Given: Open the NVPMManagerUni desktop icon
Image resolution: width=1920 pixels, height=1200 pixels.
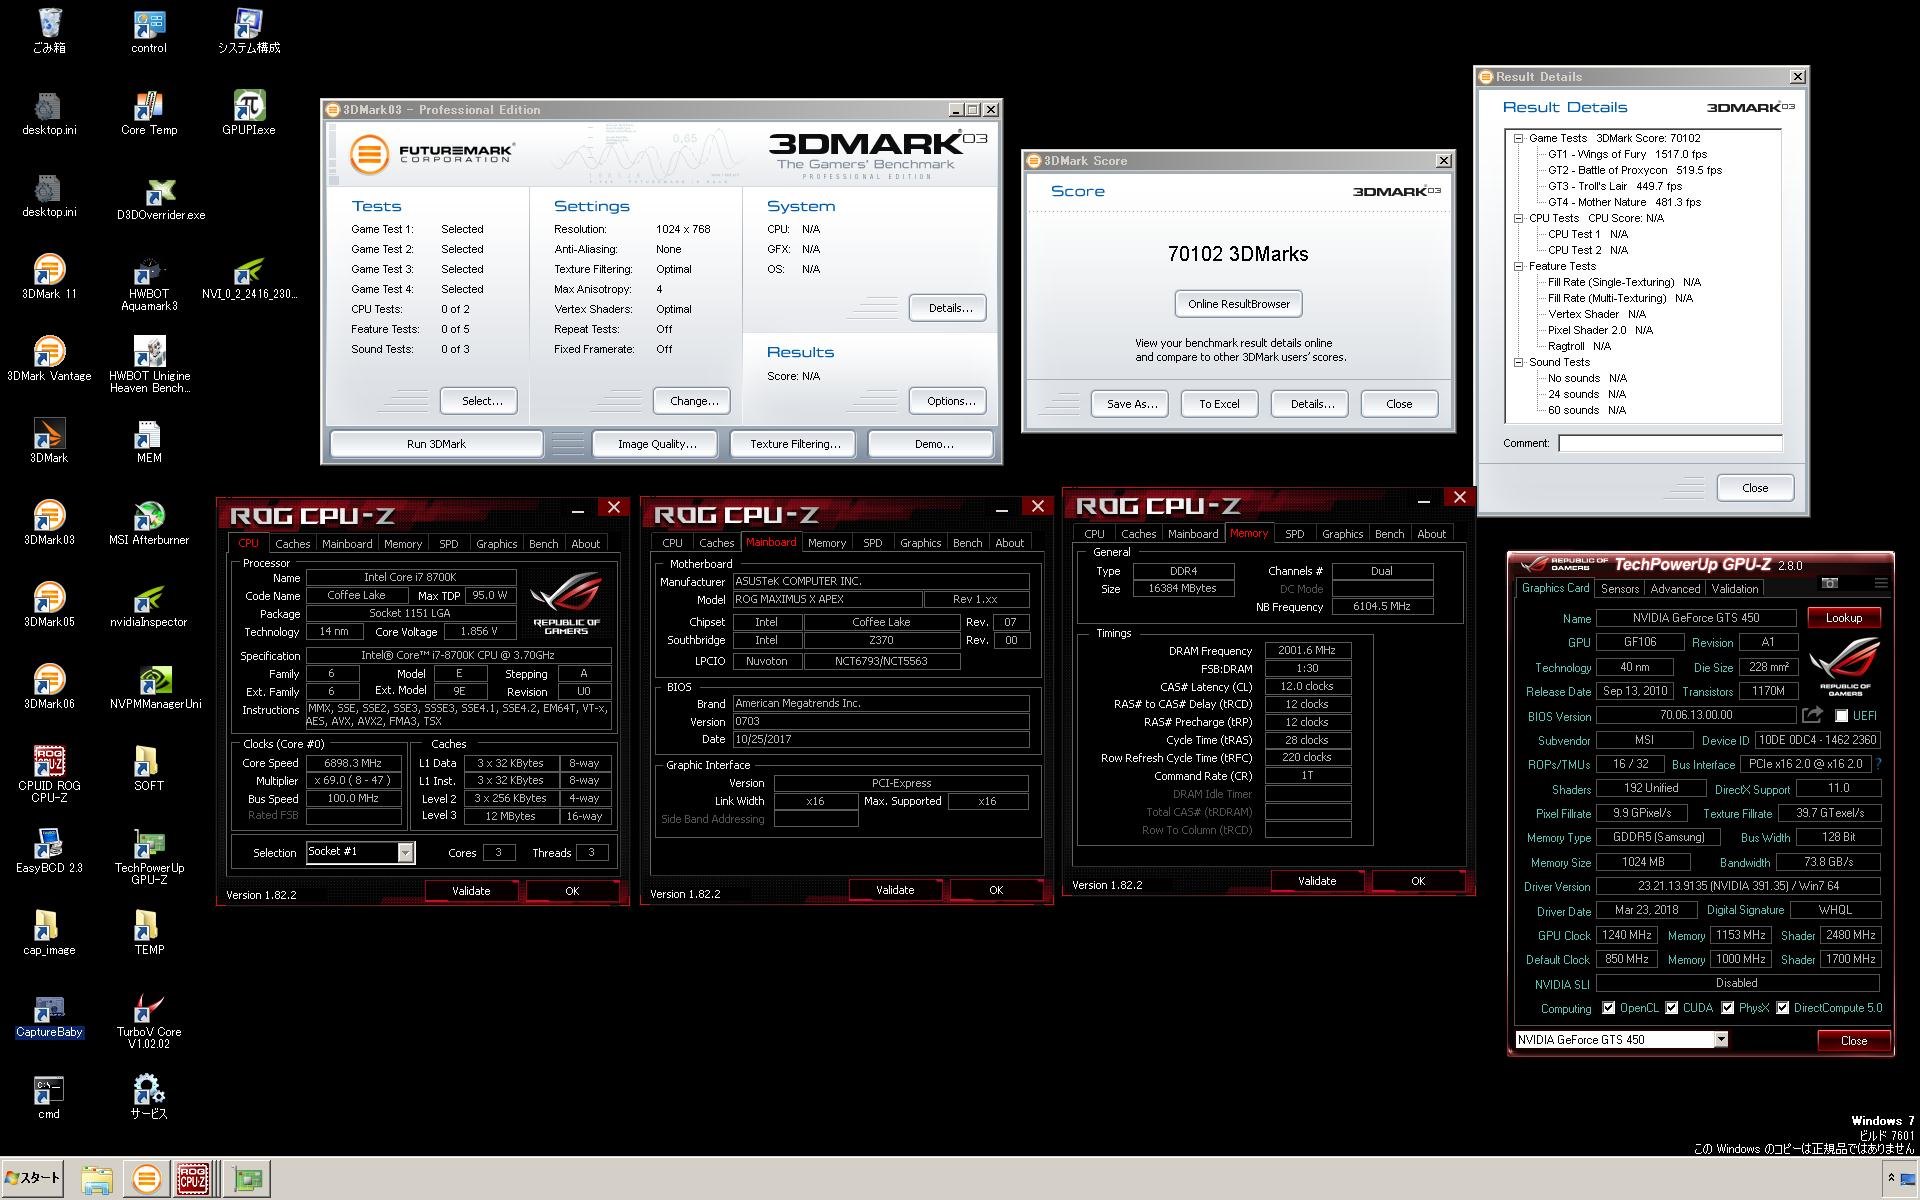Looking at the screenshot, I should click(x=155, y=687).
